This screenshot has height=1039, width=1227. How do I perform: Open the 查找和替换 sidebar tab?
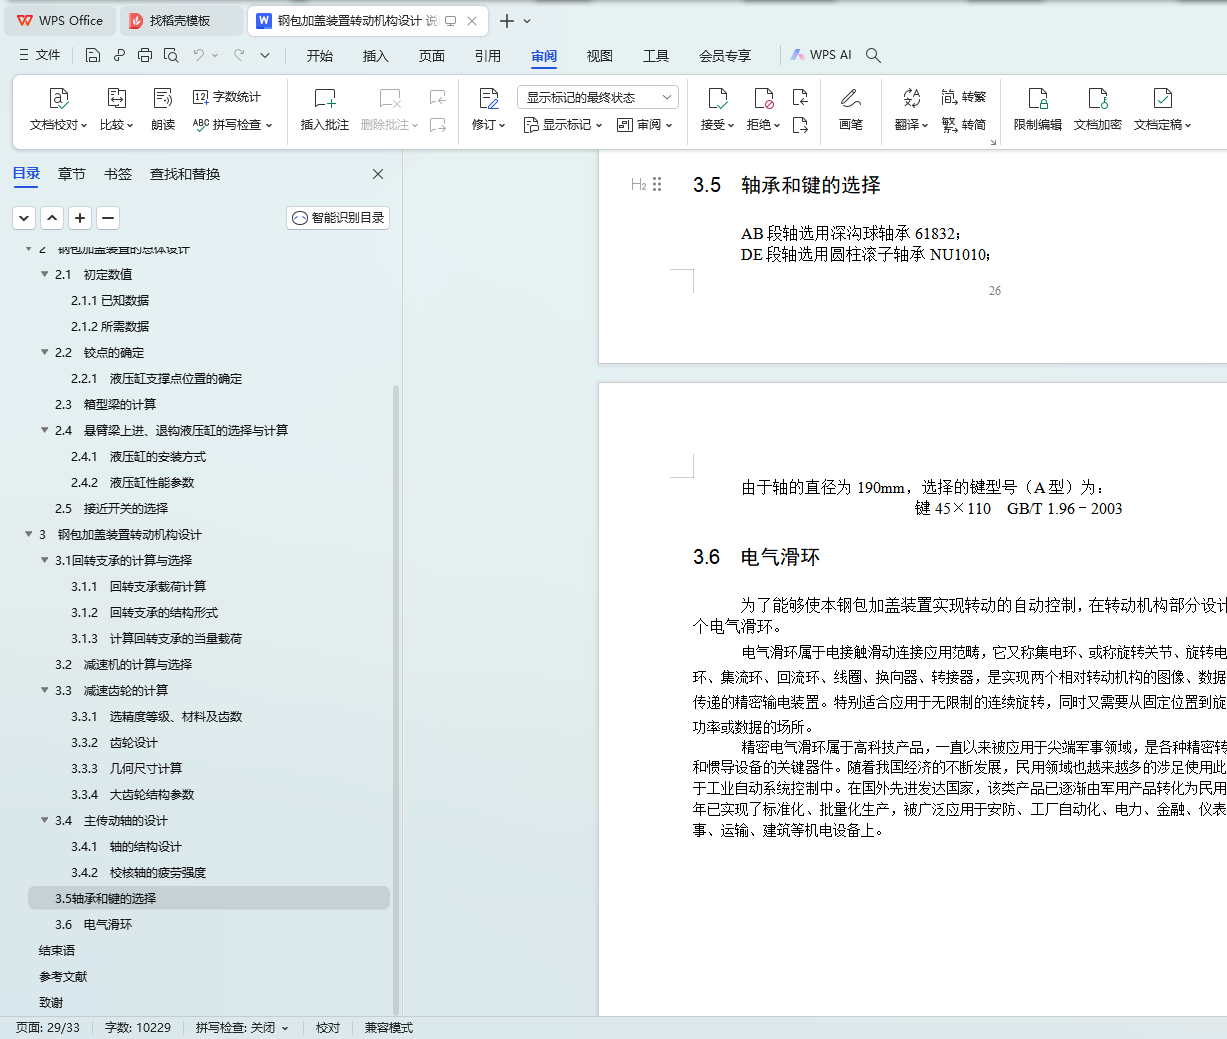click(185, 174)
